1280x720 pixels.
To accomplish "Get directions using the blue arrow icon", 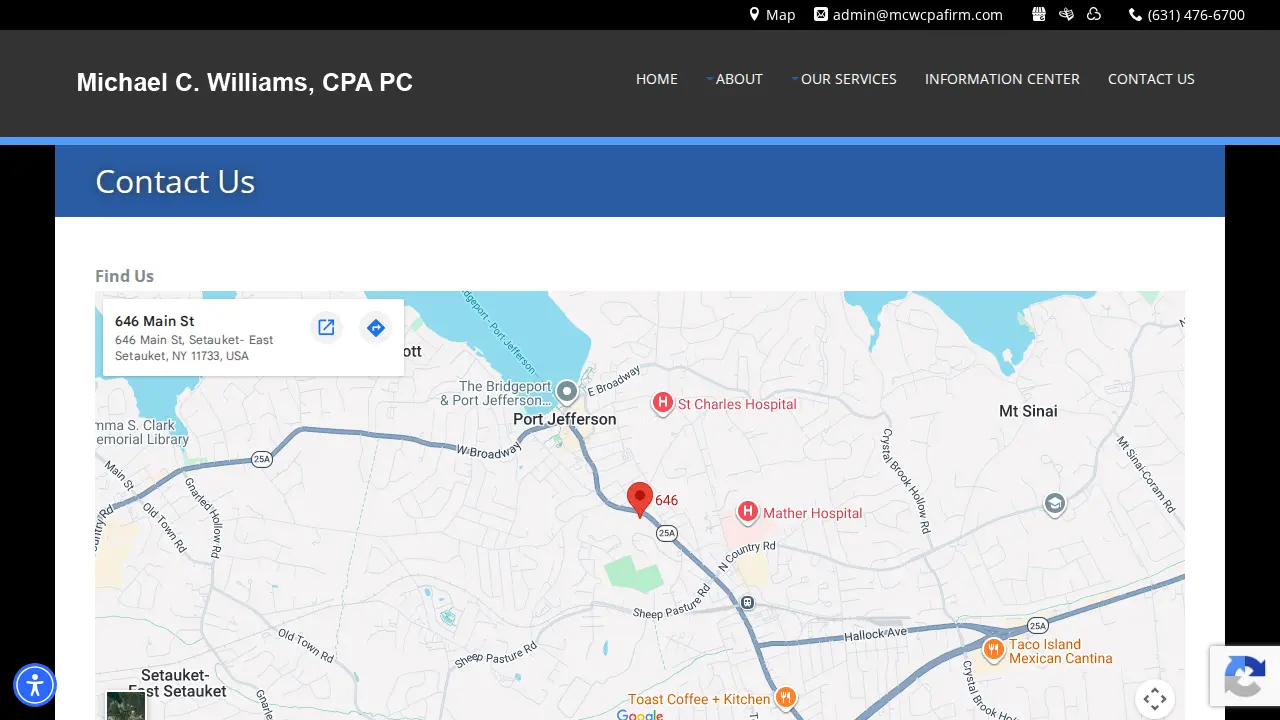I will point(376,327).
